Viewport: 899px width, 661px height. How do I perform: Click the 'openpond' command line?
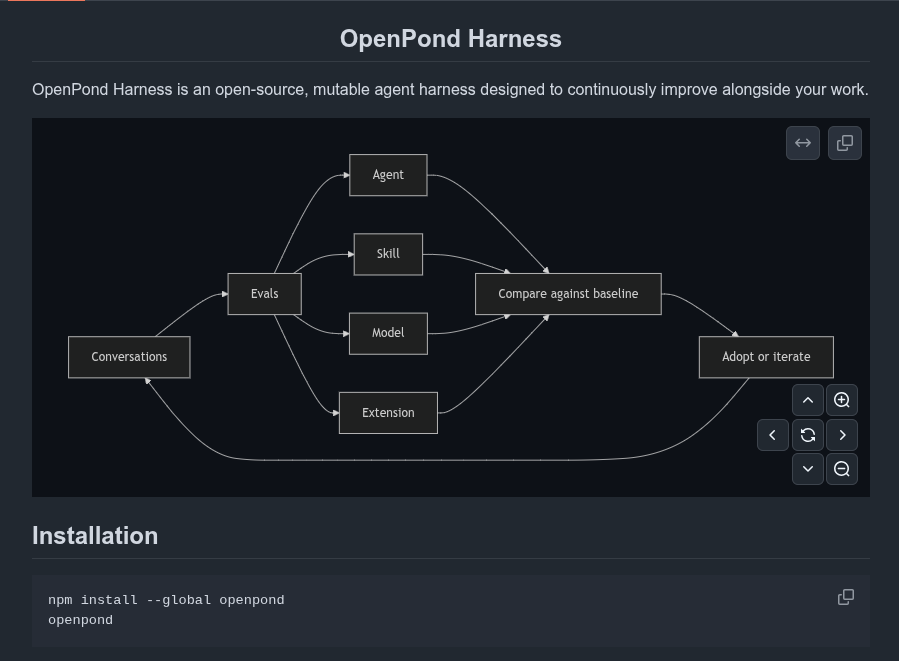pos(80,620)
